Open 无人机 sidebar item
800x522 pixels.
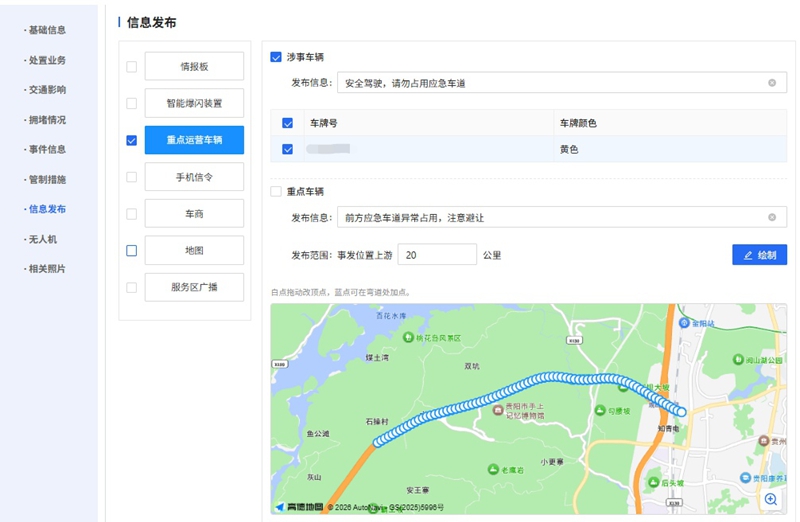(42, 239)
